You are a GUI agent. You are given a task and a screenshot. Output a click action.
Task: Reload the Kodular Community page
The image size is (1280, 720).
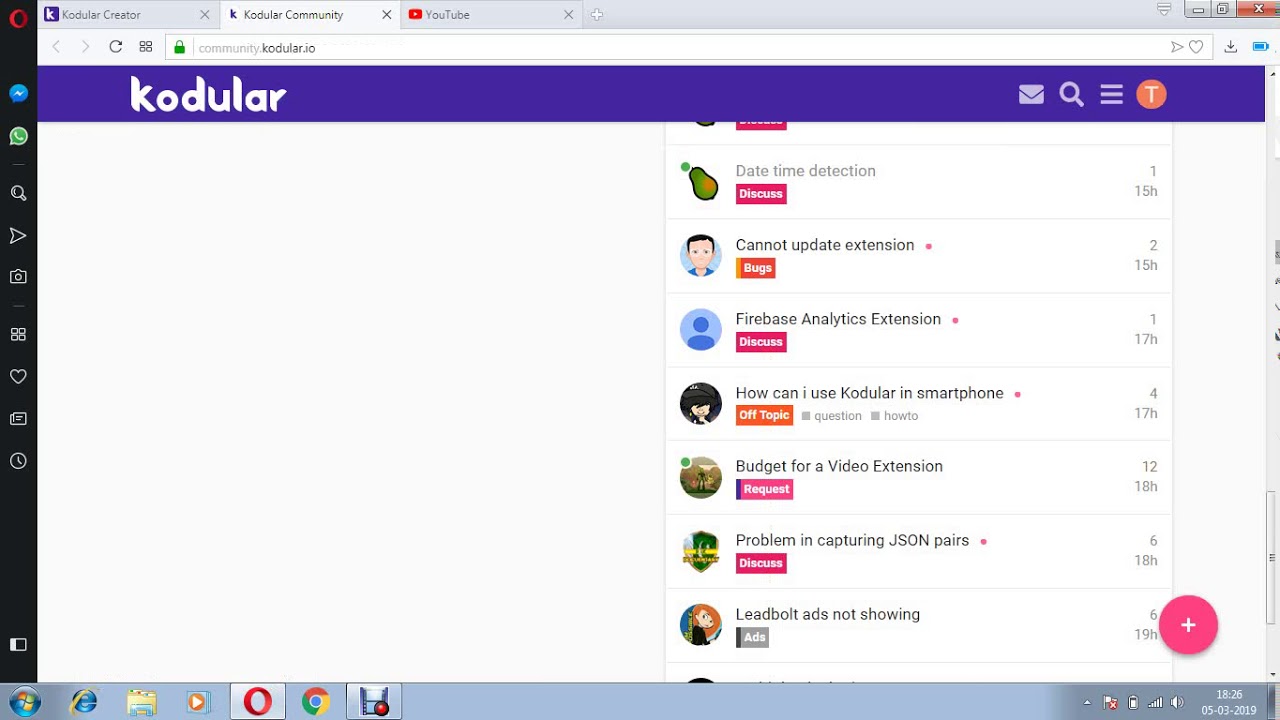click(x=116, y=47)
